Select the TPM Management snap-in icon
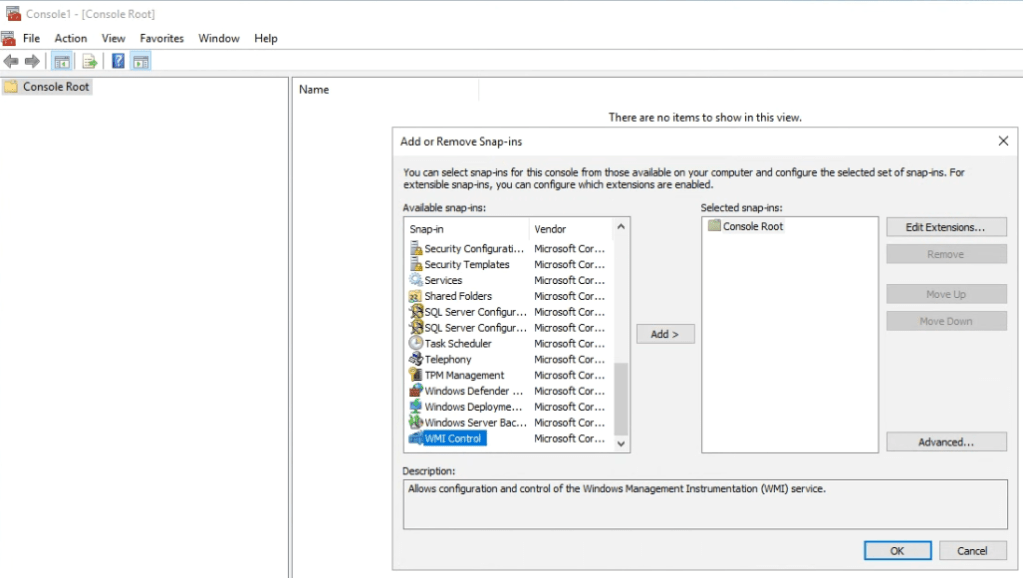This screenshot has width=1023, height=578. pos(416,375)
